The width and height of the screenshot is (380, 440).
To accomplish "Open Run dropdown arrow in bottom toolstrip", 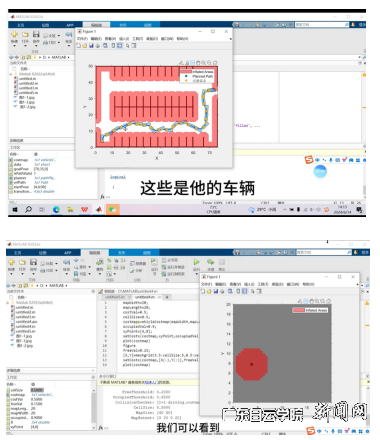I will 197,274.
